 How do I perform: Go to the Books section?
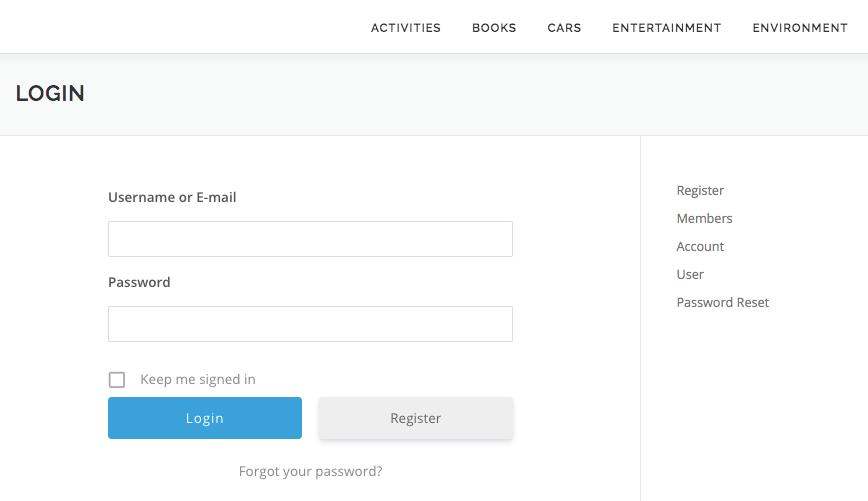(x=494, y=28)
